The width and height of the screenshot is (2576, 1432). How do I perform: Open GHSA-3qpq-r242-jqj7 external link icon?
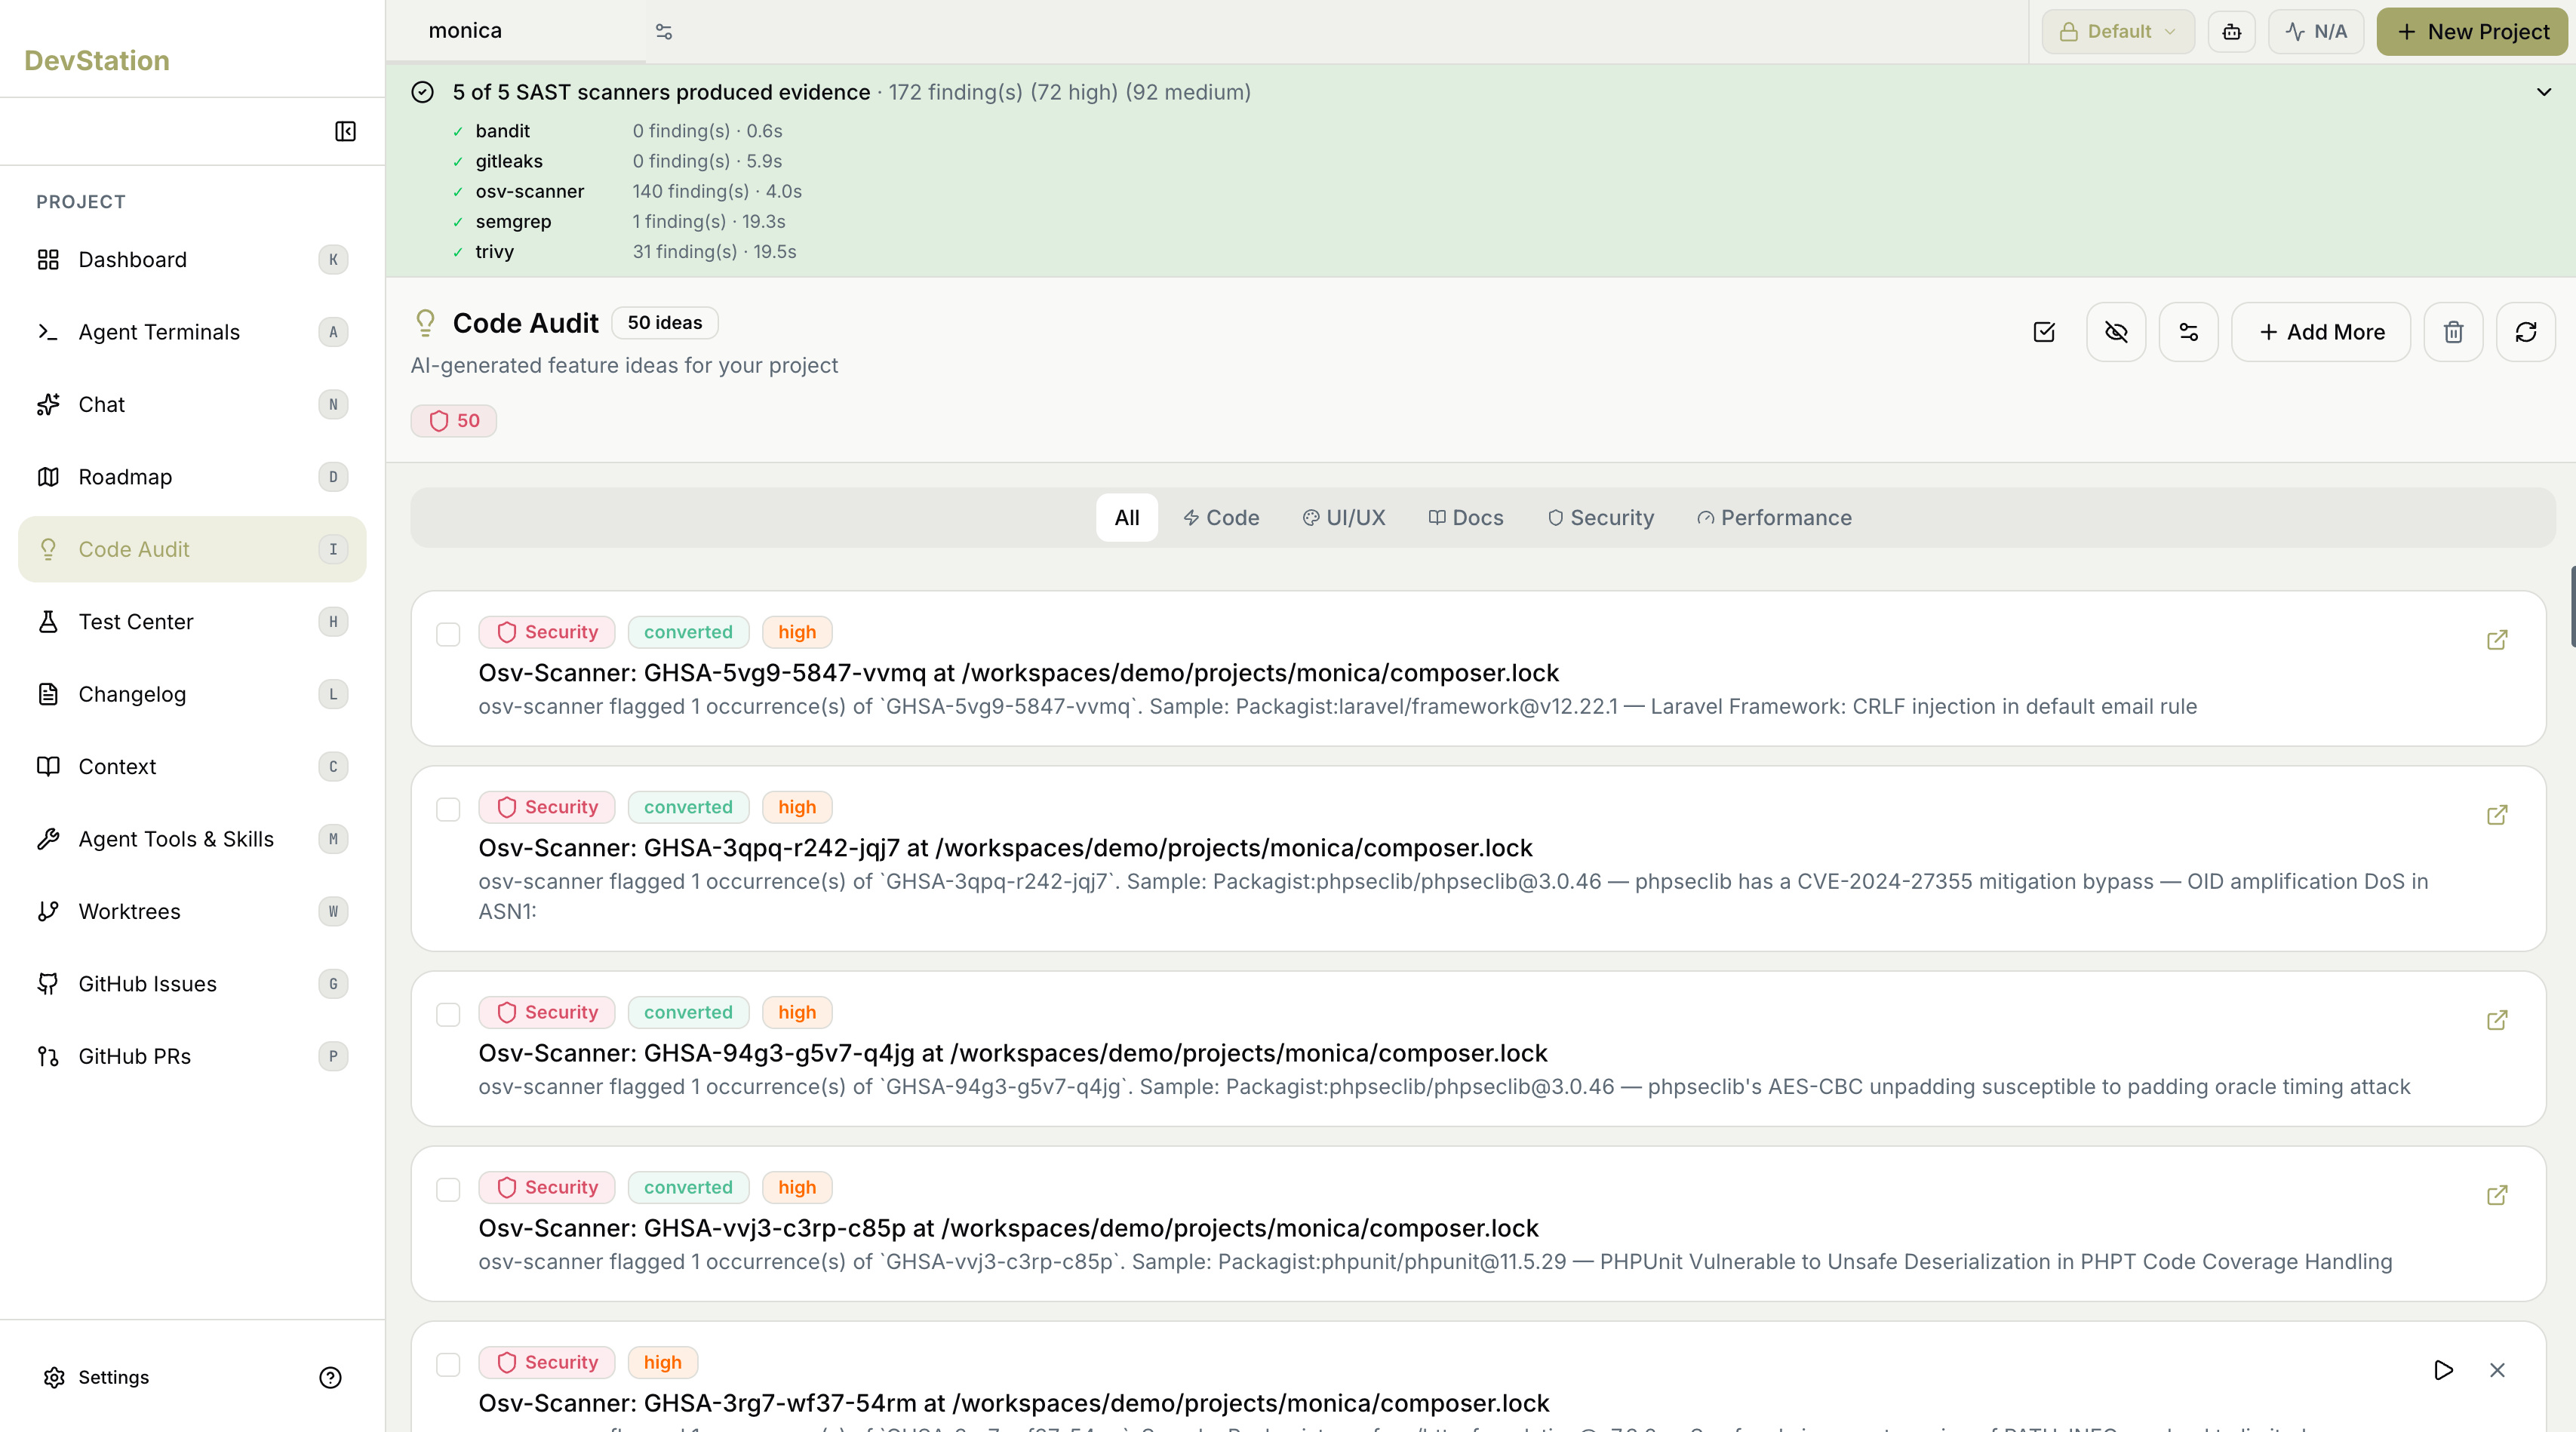(x=2497, y=815)
